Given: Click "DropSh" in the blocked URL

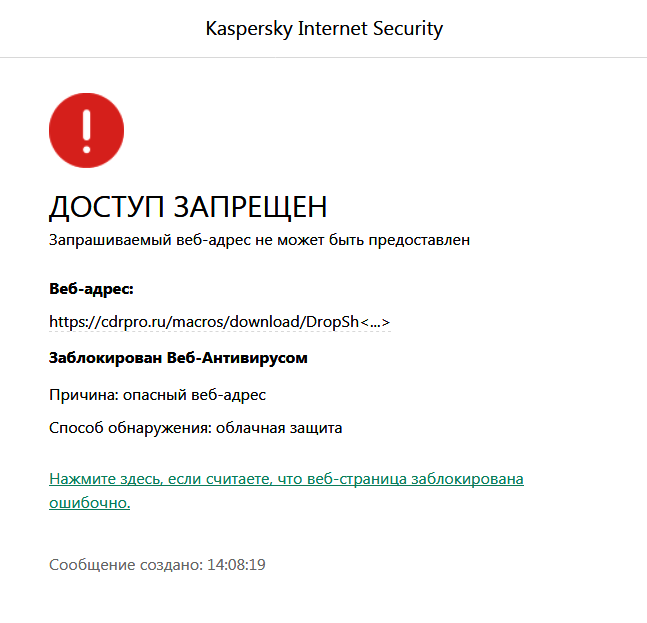Looking at the screenshot, I should coord(332,322).
